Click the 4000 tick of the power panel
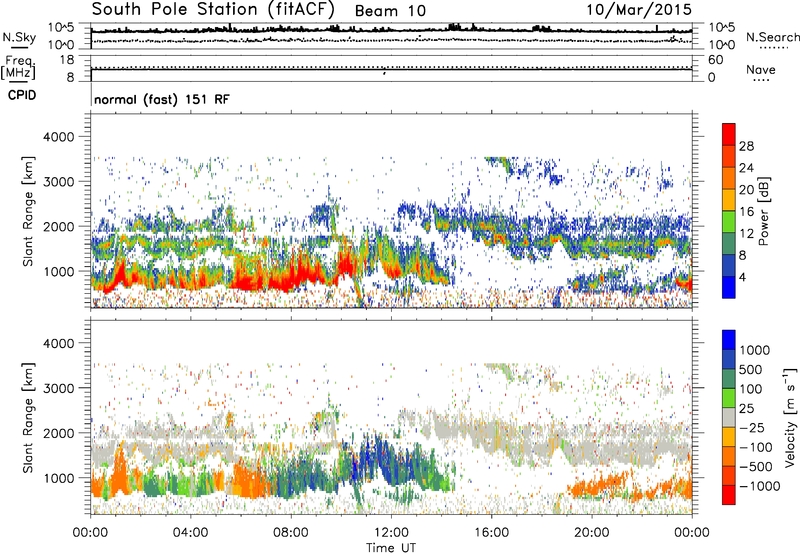 click(x=58, y=137)
